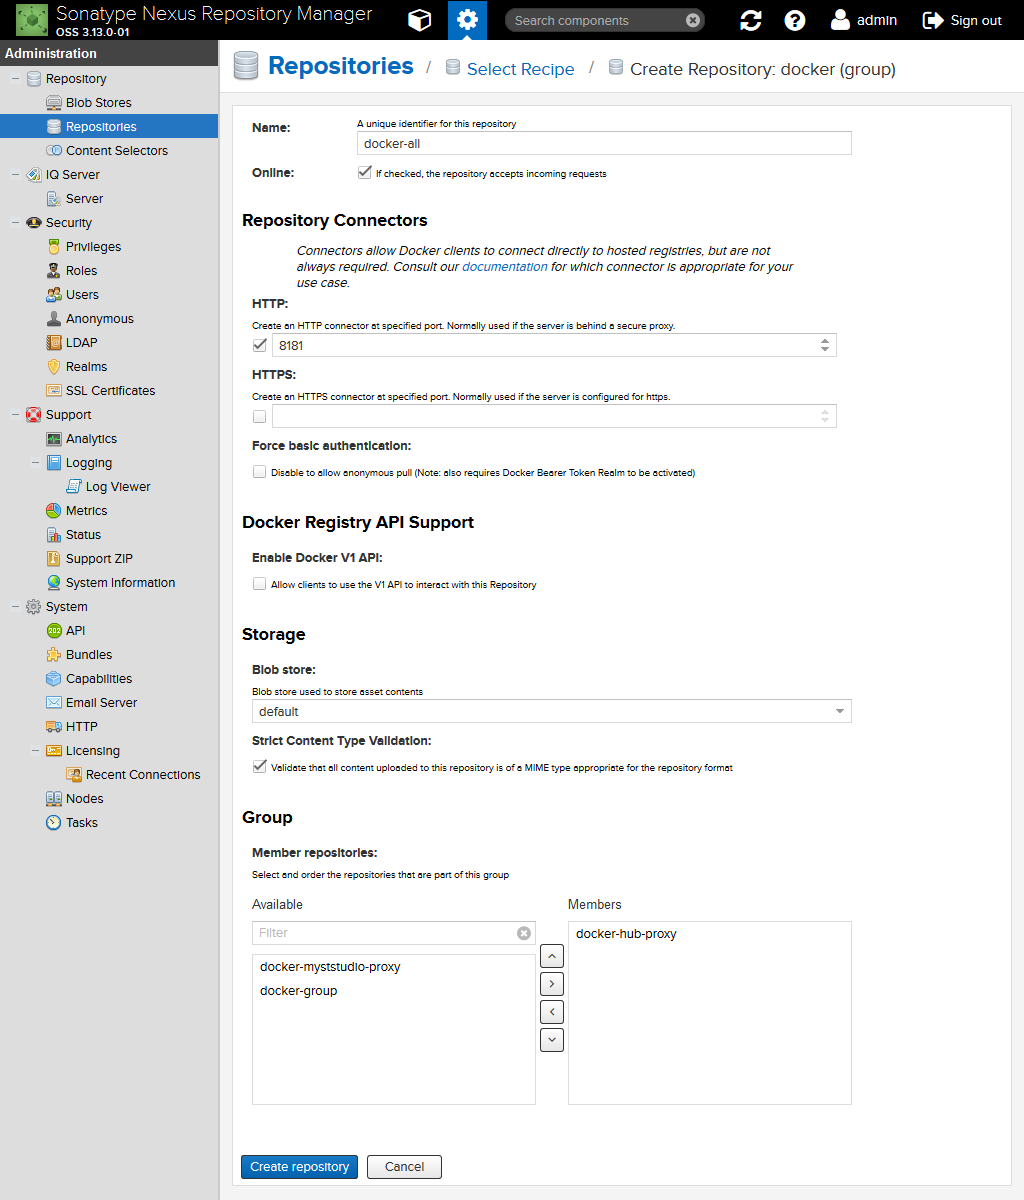
Task: Collapse the Repository tree node
Action: point(15,79)
